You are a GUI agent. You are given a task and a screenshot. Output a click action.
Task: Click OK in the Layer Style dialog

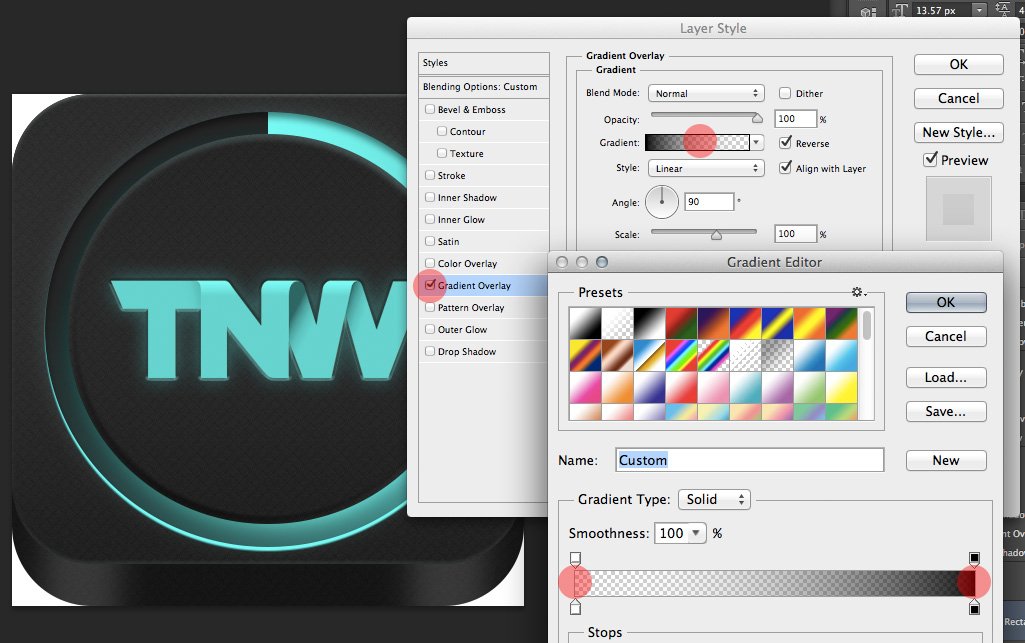tap(958, 64)
